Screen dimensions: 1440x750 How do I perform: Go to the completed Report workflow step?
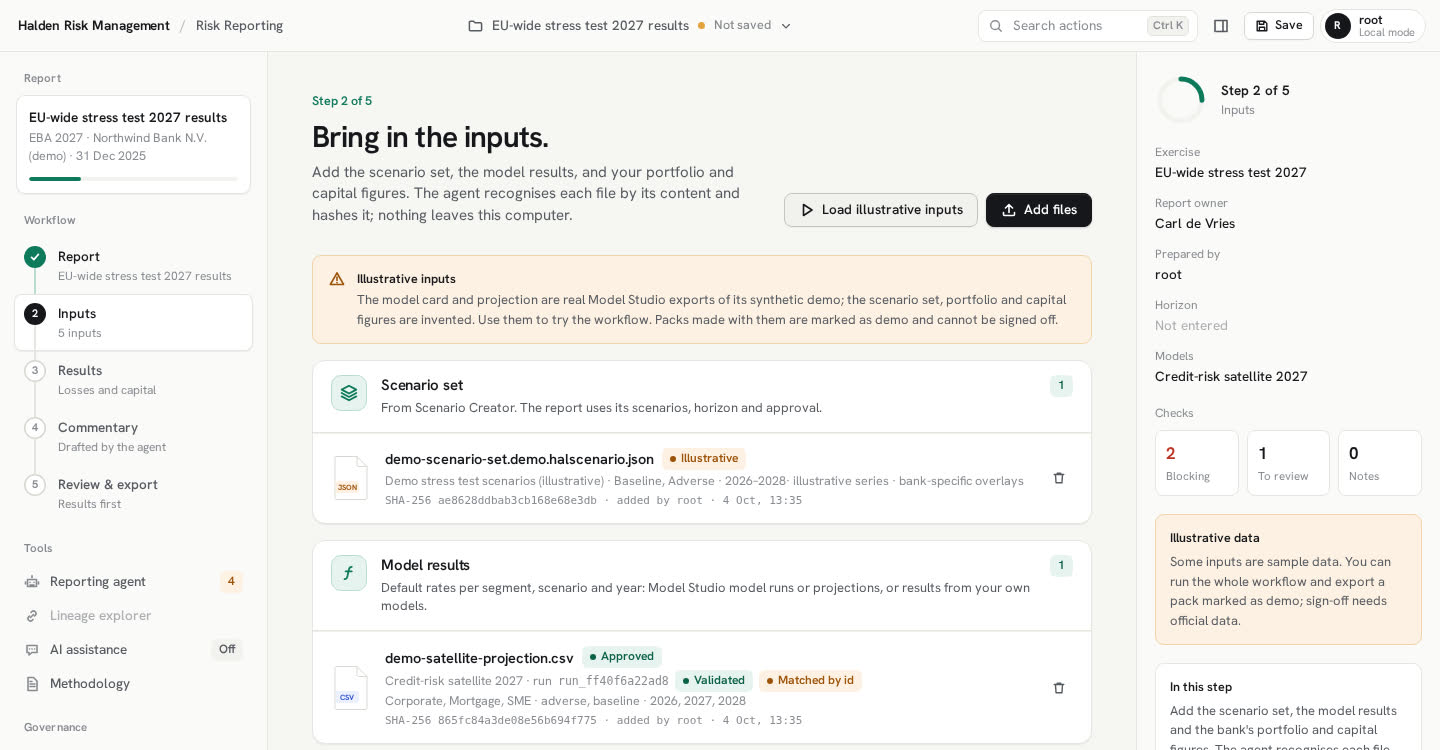click(133, 266)
